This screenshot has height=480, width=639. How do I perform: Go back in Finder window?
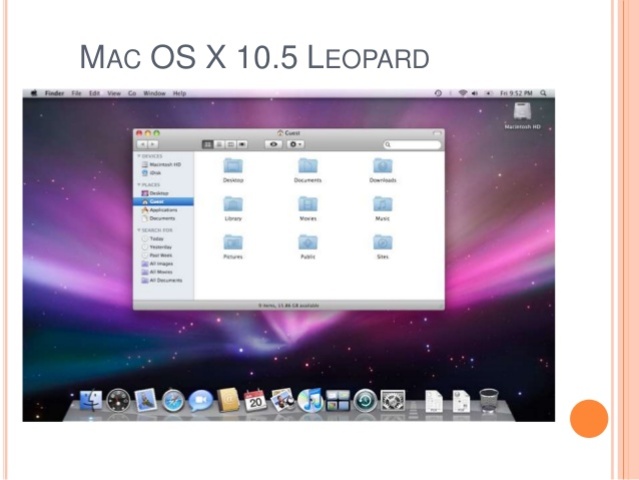click(x=142, y=145)
